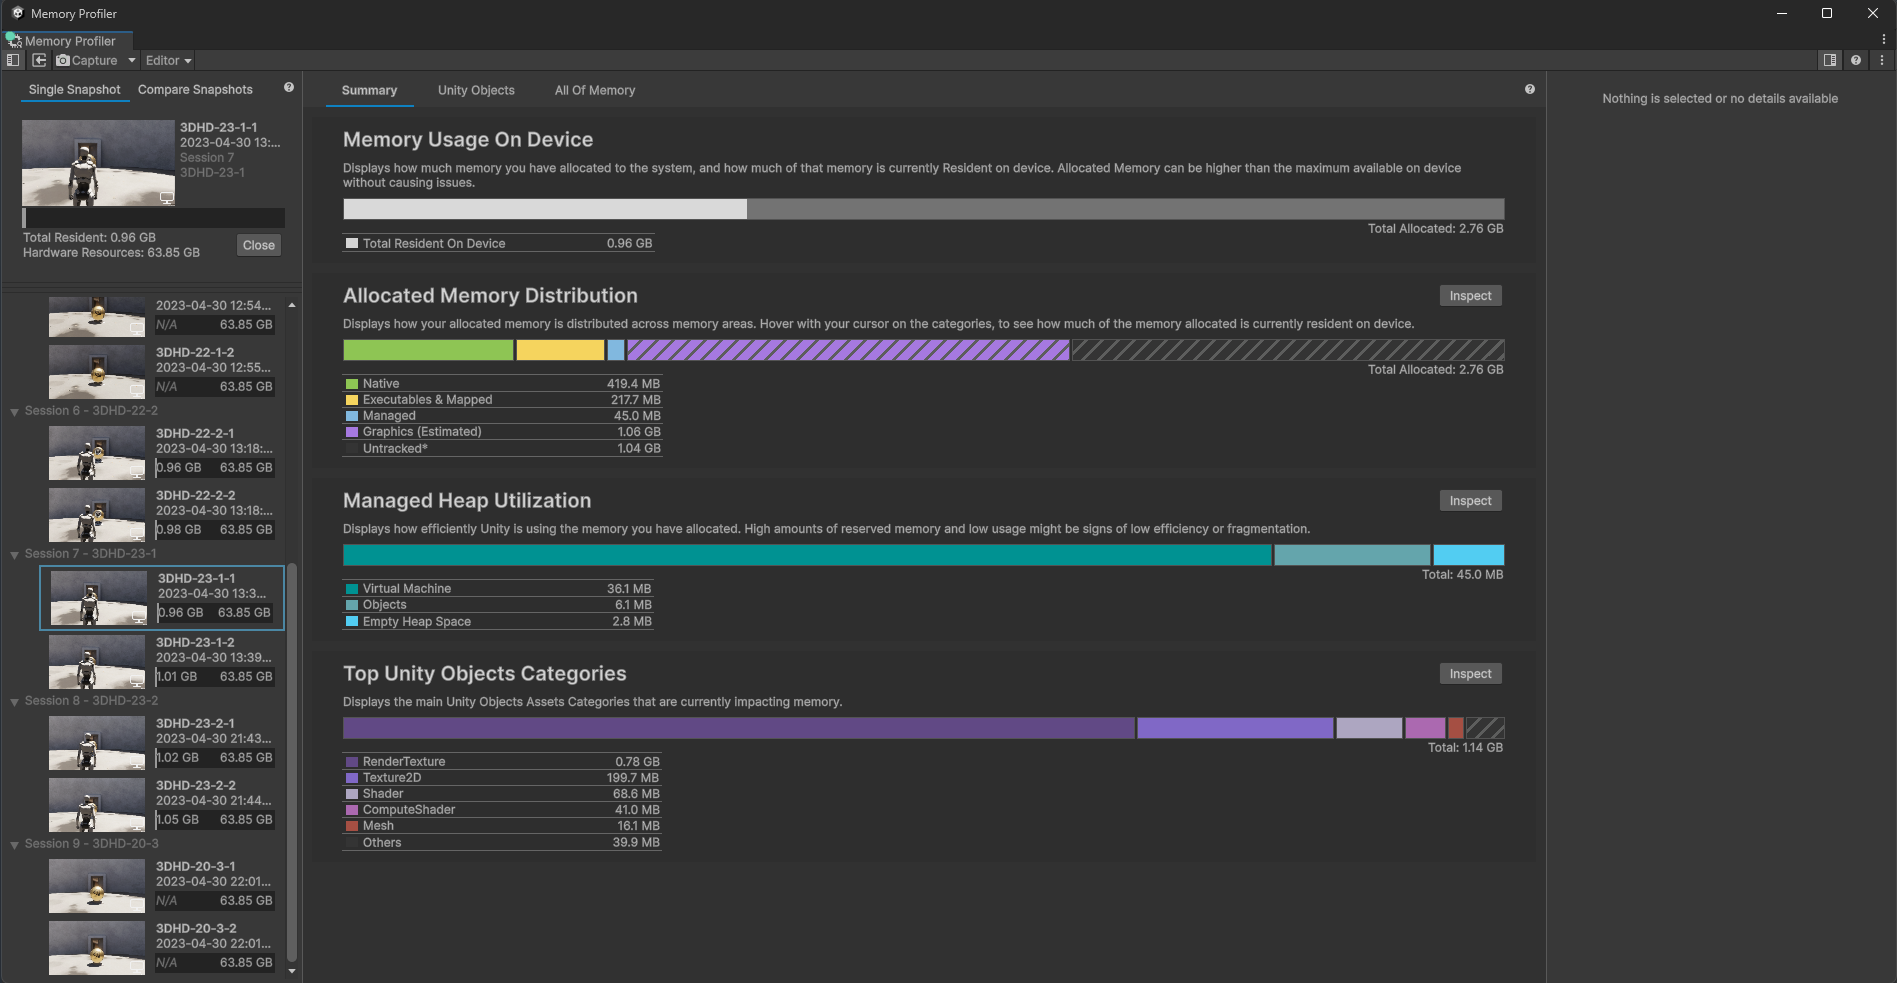1897x983 pixels.
Task: Select the 3DHD-23-2-1 snapshot thumbnail
Action: (x=97, y=743)
